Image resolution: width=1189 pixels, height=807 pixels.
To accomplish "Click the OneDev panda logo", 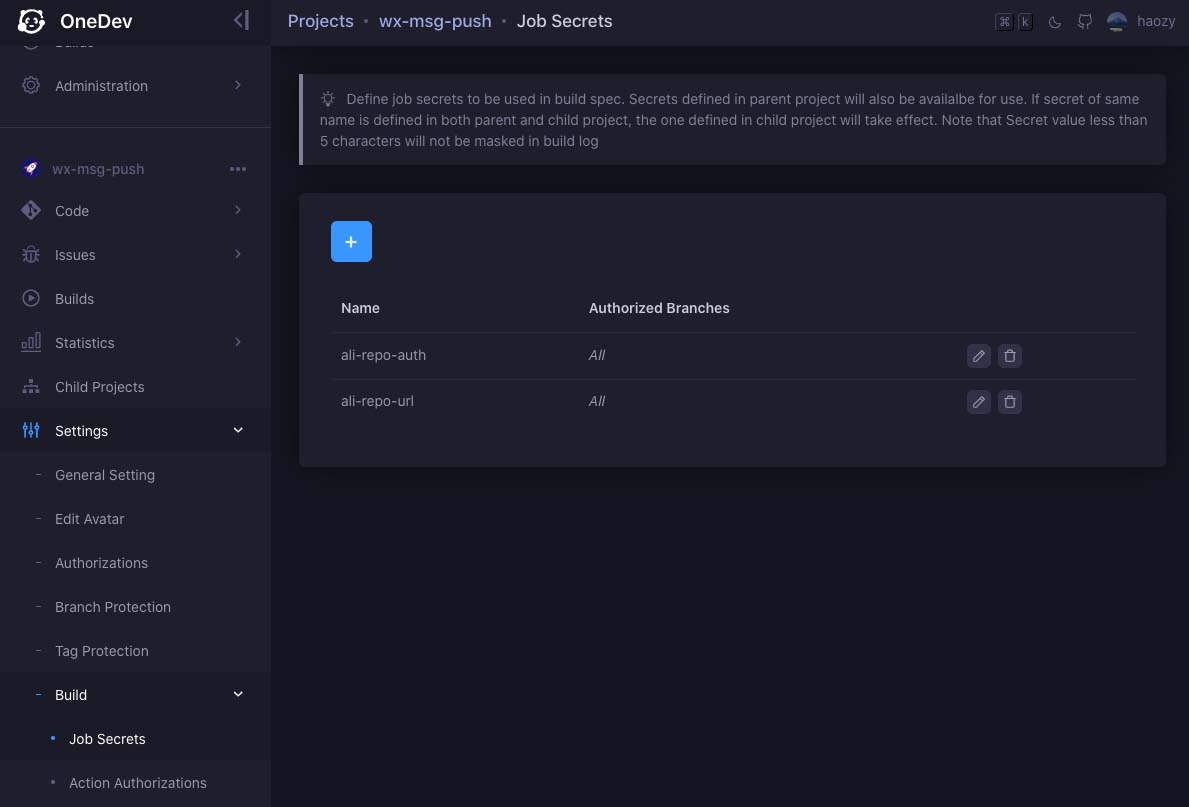I will coord(31,21).
